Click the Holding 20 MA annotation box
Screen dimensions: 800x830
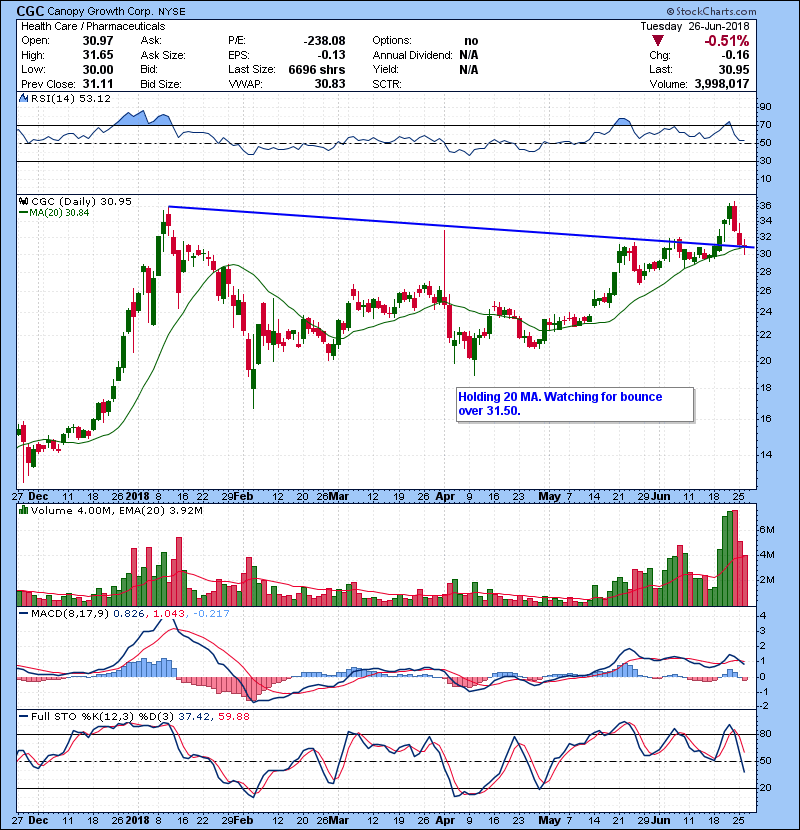(x=576, y=404)
